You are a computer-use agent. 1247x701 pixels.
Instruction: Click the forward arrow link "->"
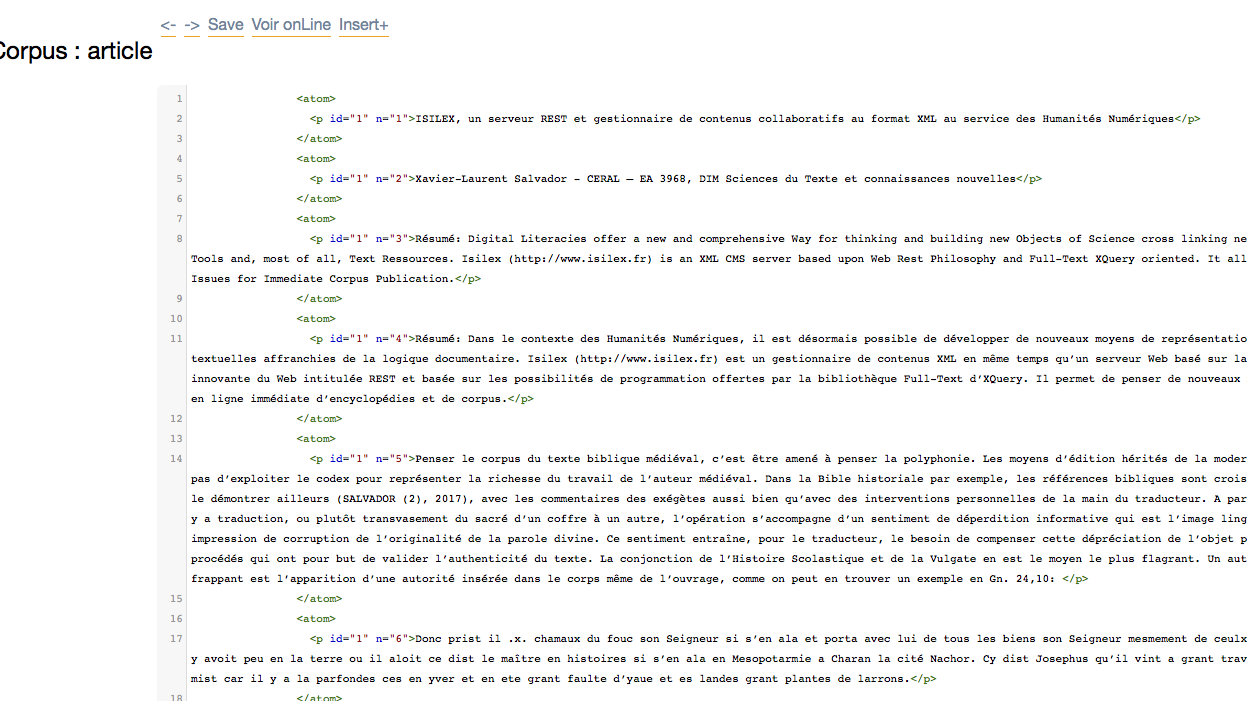point(192,25)
